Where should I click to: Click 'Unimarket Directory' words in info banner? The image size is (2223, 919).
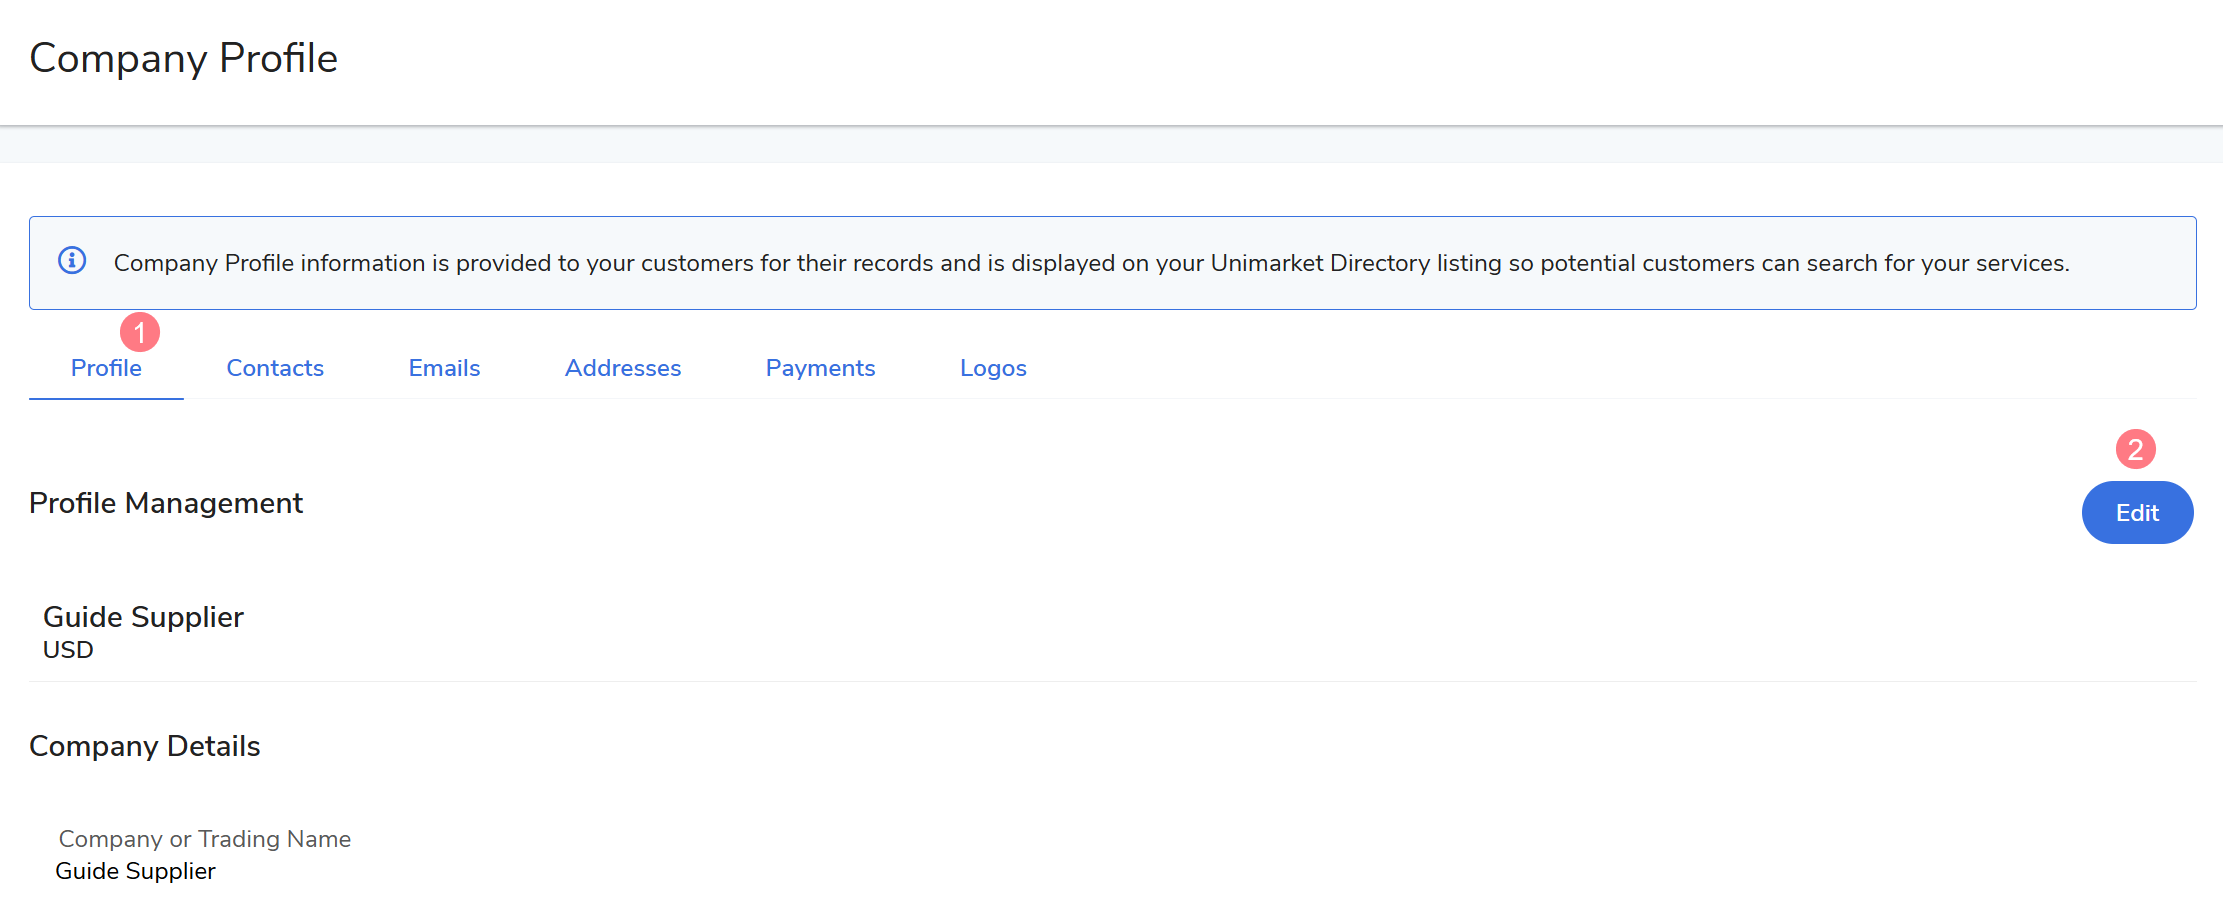point(1320,263)
